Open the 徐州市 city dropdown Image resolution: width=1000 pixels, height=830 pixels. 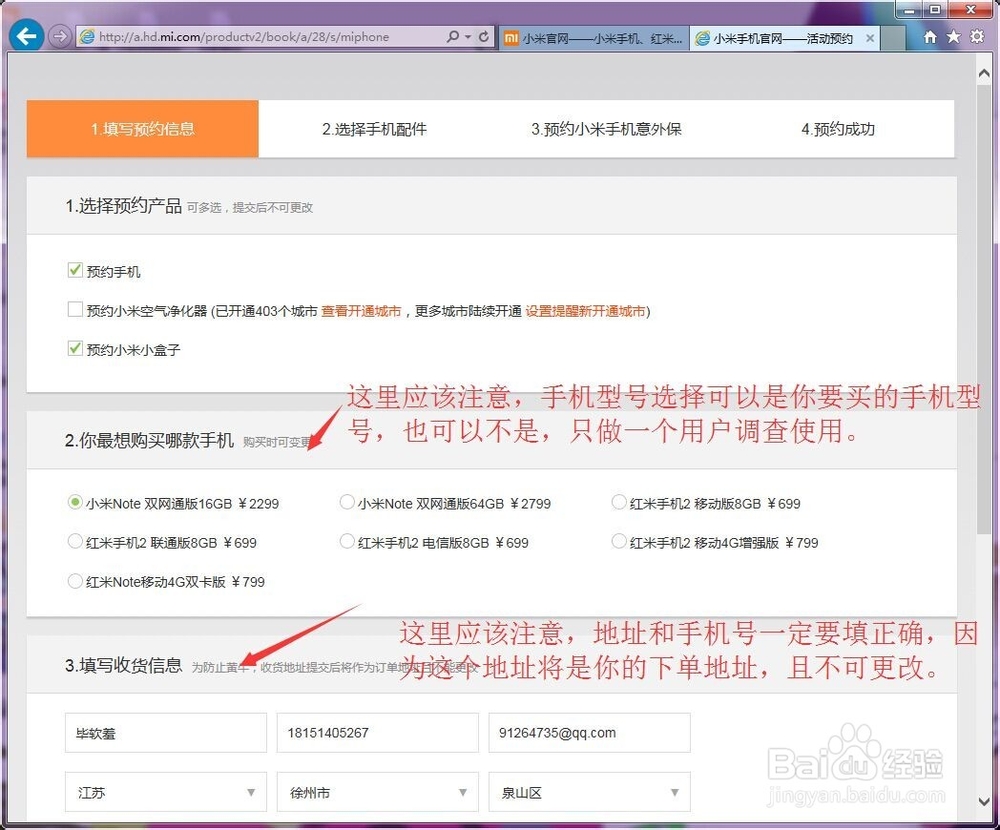pyautogui.click(x=378, y=792)
